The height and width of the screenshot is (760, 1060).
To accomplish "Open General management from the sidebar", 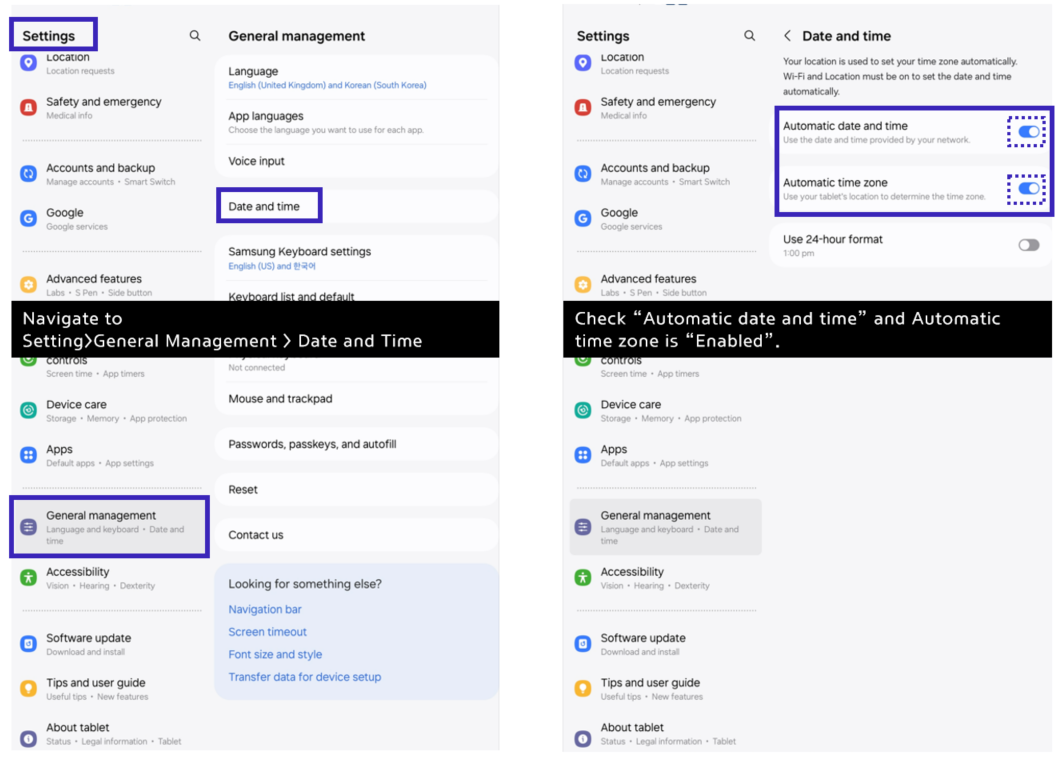I will click(x=100, y=526).
